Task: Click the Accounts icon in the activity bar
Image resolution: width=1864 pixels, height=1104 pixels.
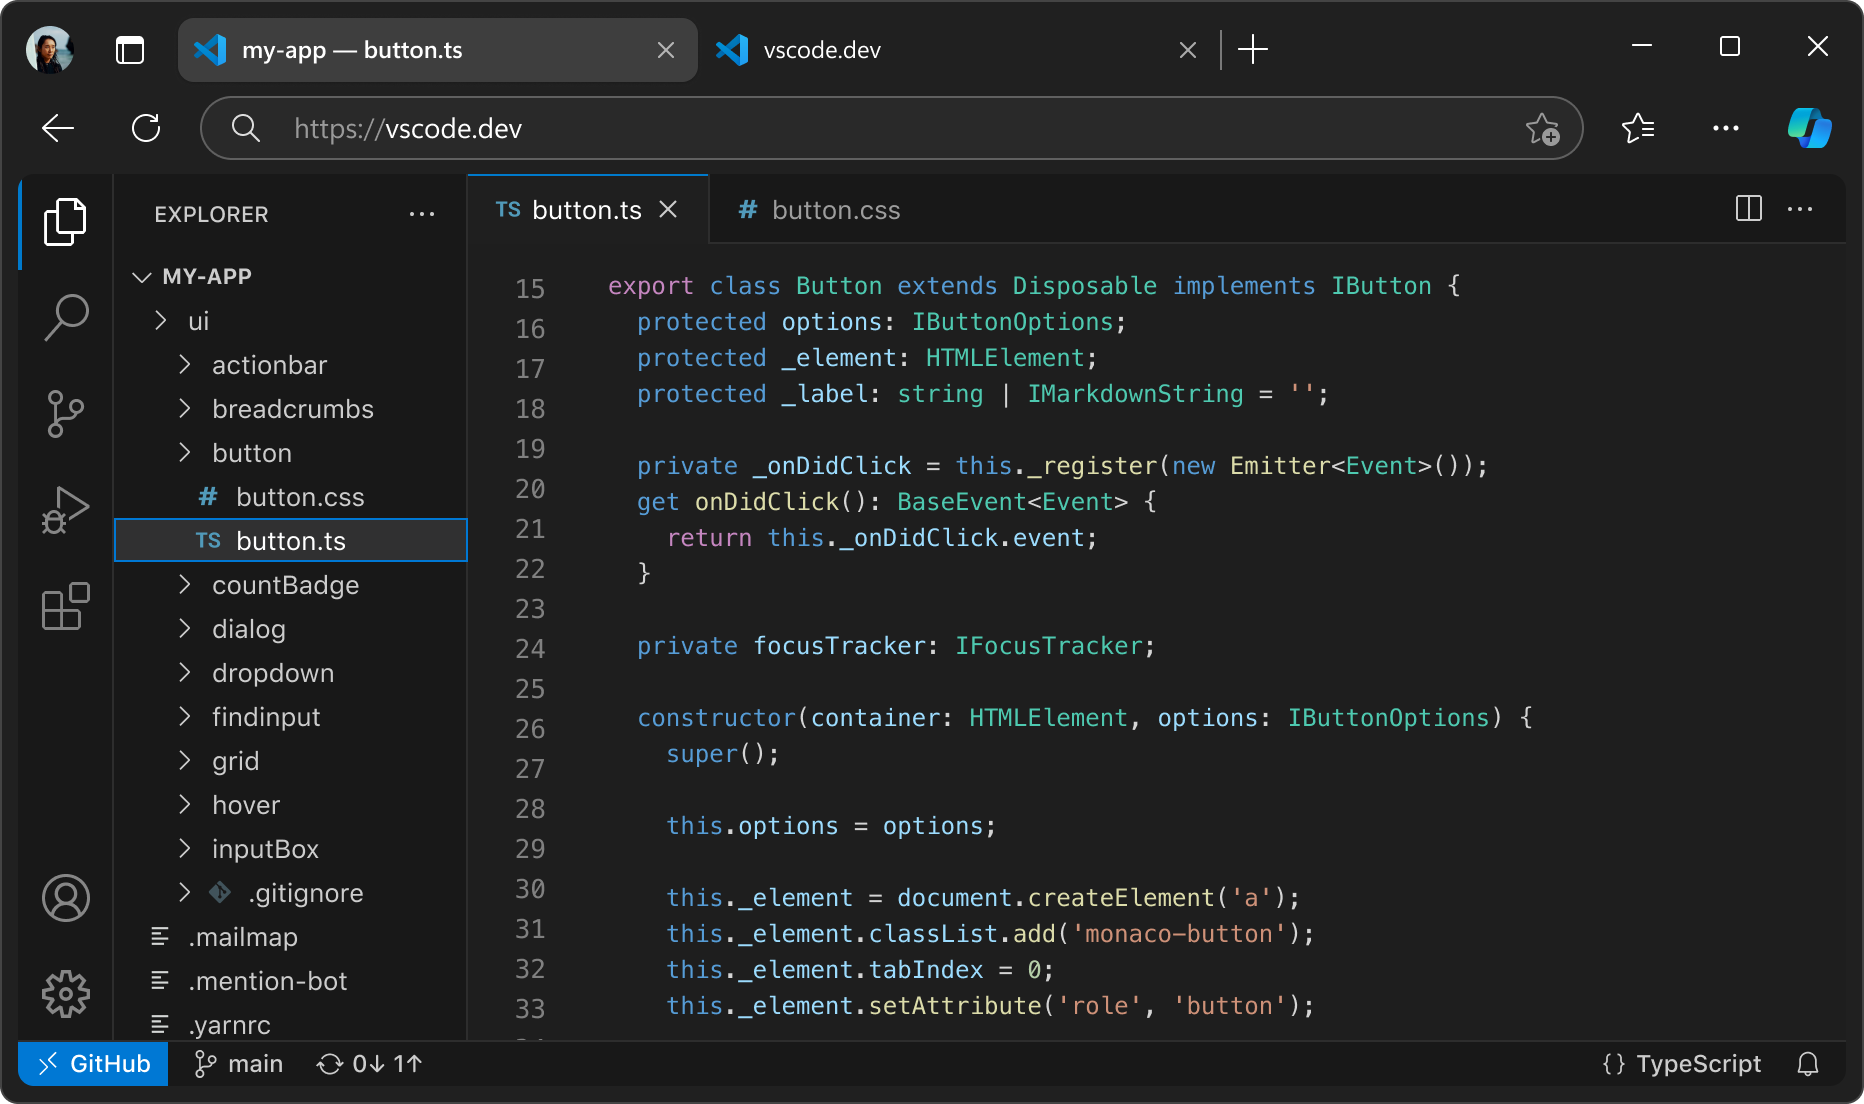Action: point(65,898)
